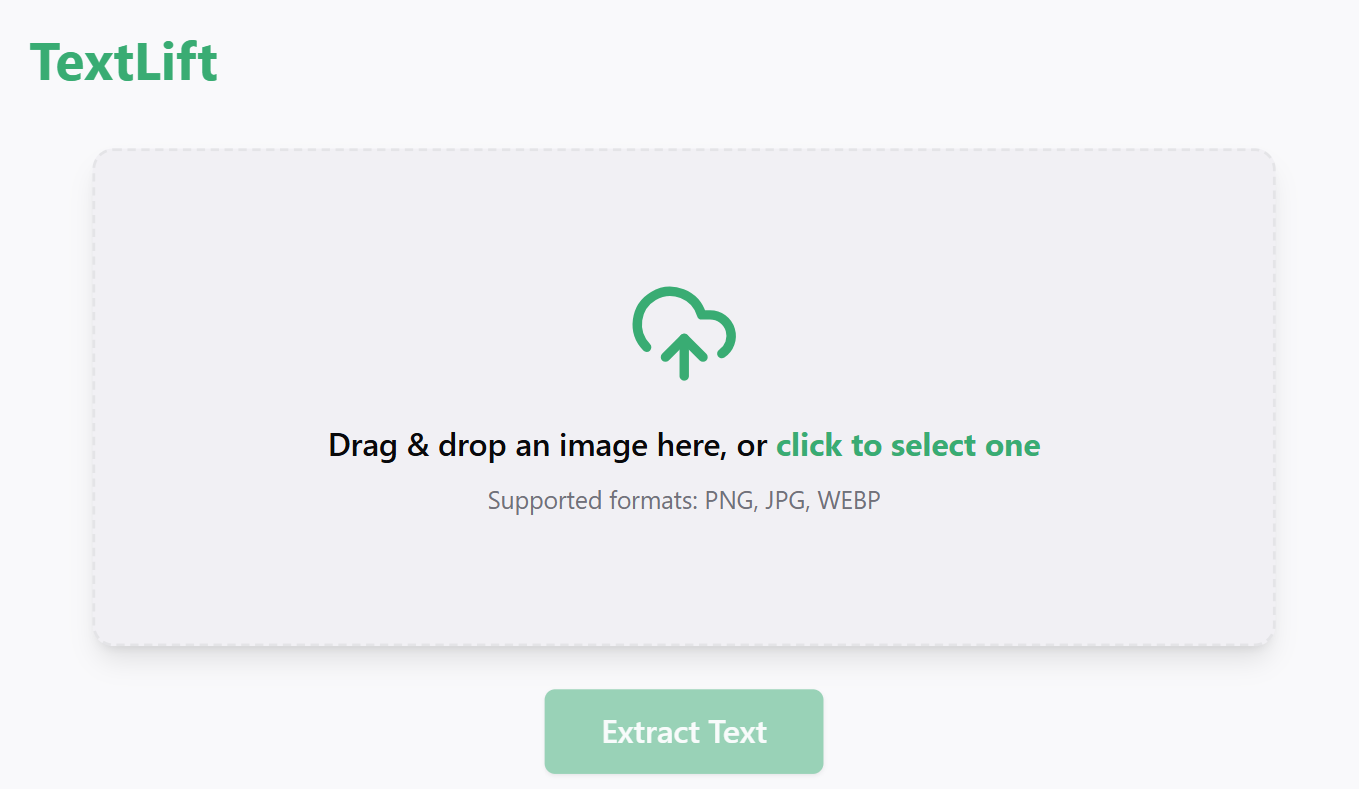Choose an image using the green link
This screenshot has width=1359, height=789.
click(x=908, y=445)
